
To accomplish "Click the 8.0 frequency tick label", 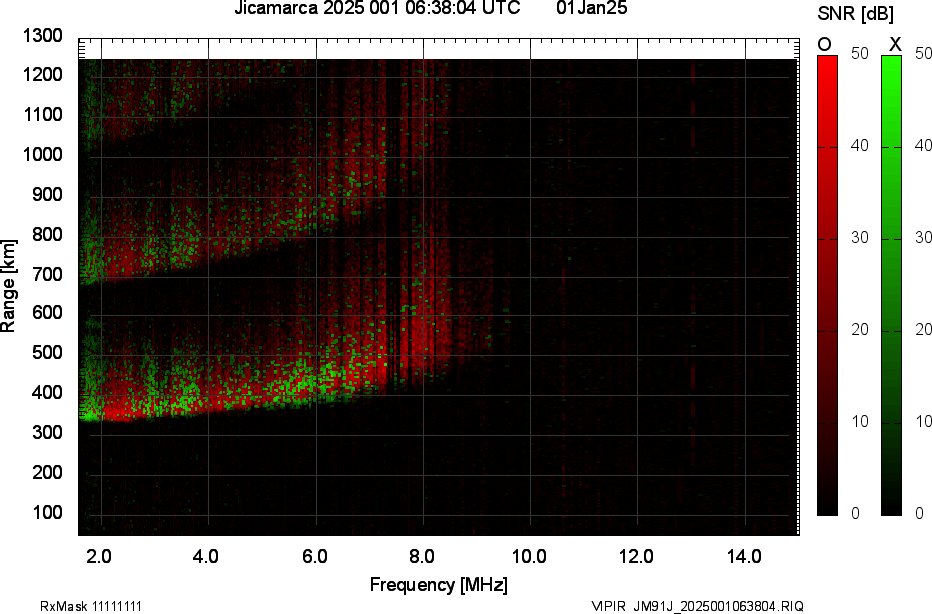I will tap(421, 556).
